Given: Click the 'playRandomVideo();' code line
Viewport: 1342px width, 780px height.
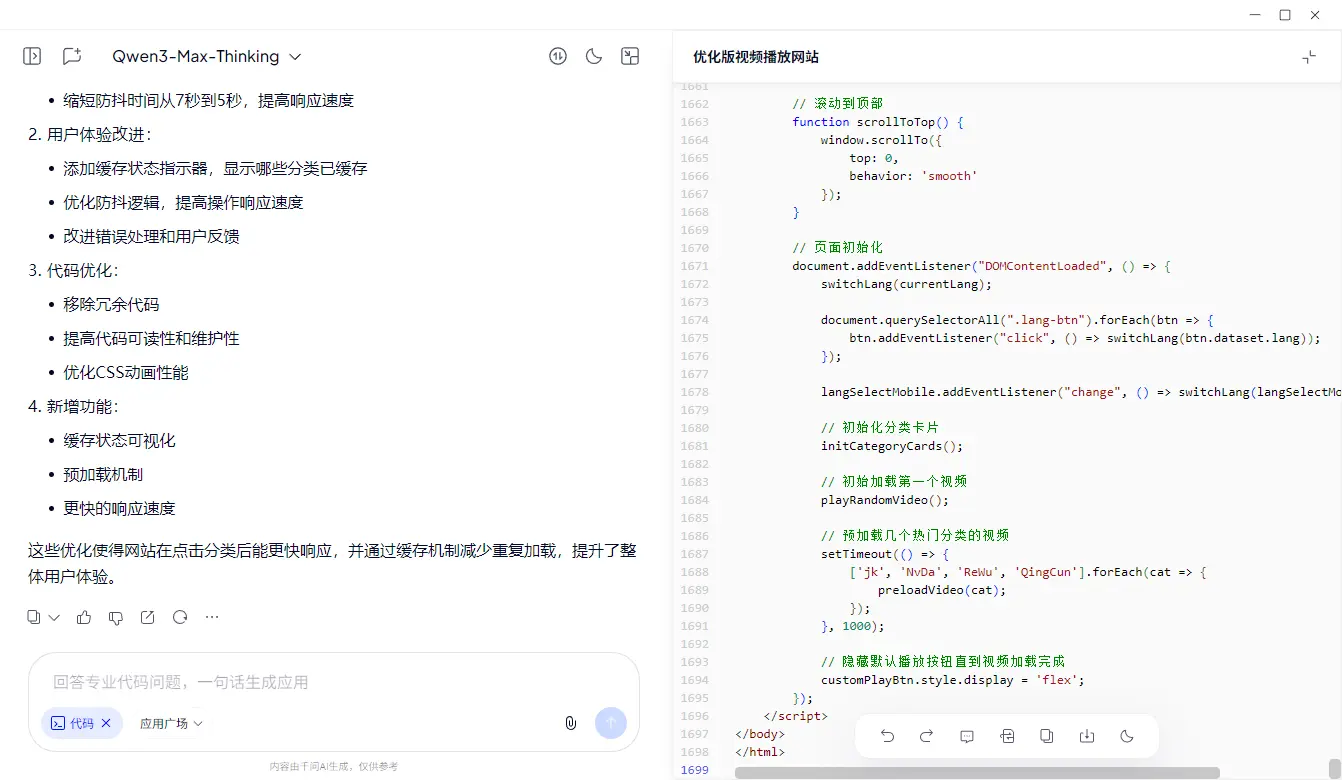Looking at the screenshot, I should (x=885, y=500).
